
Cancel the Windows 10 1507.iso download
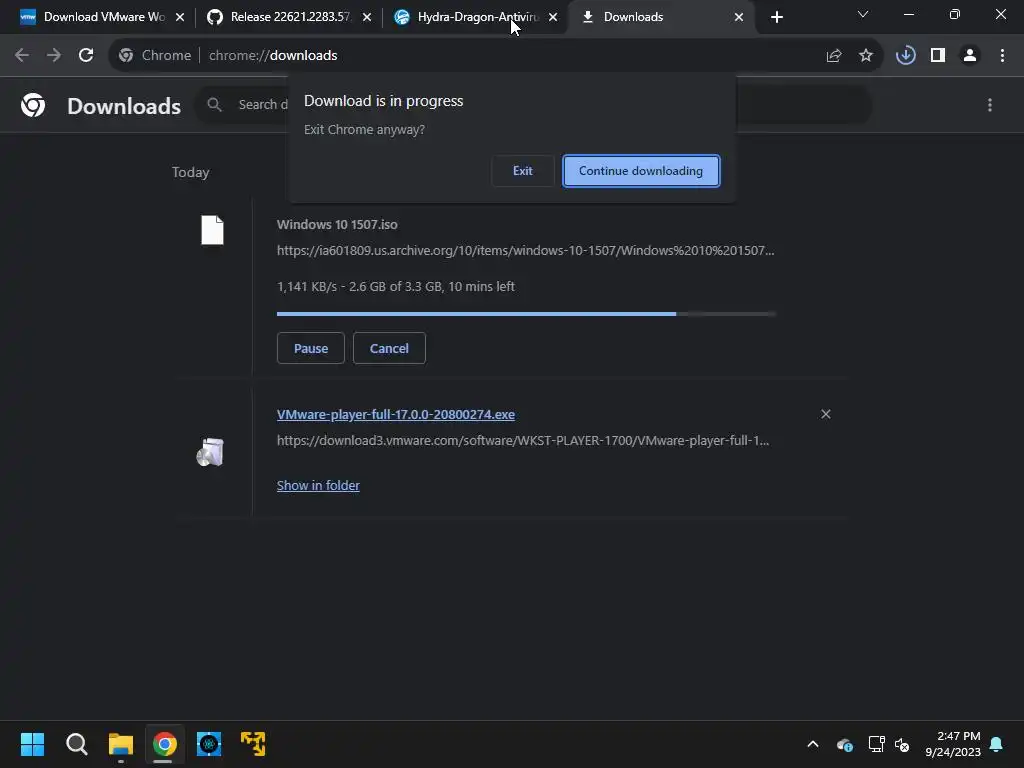tap(389, 348)
